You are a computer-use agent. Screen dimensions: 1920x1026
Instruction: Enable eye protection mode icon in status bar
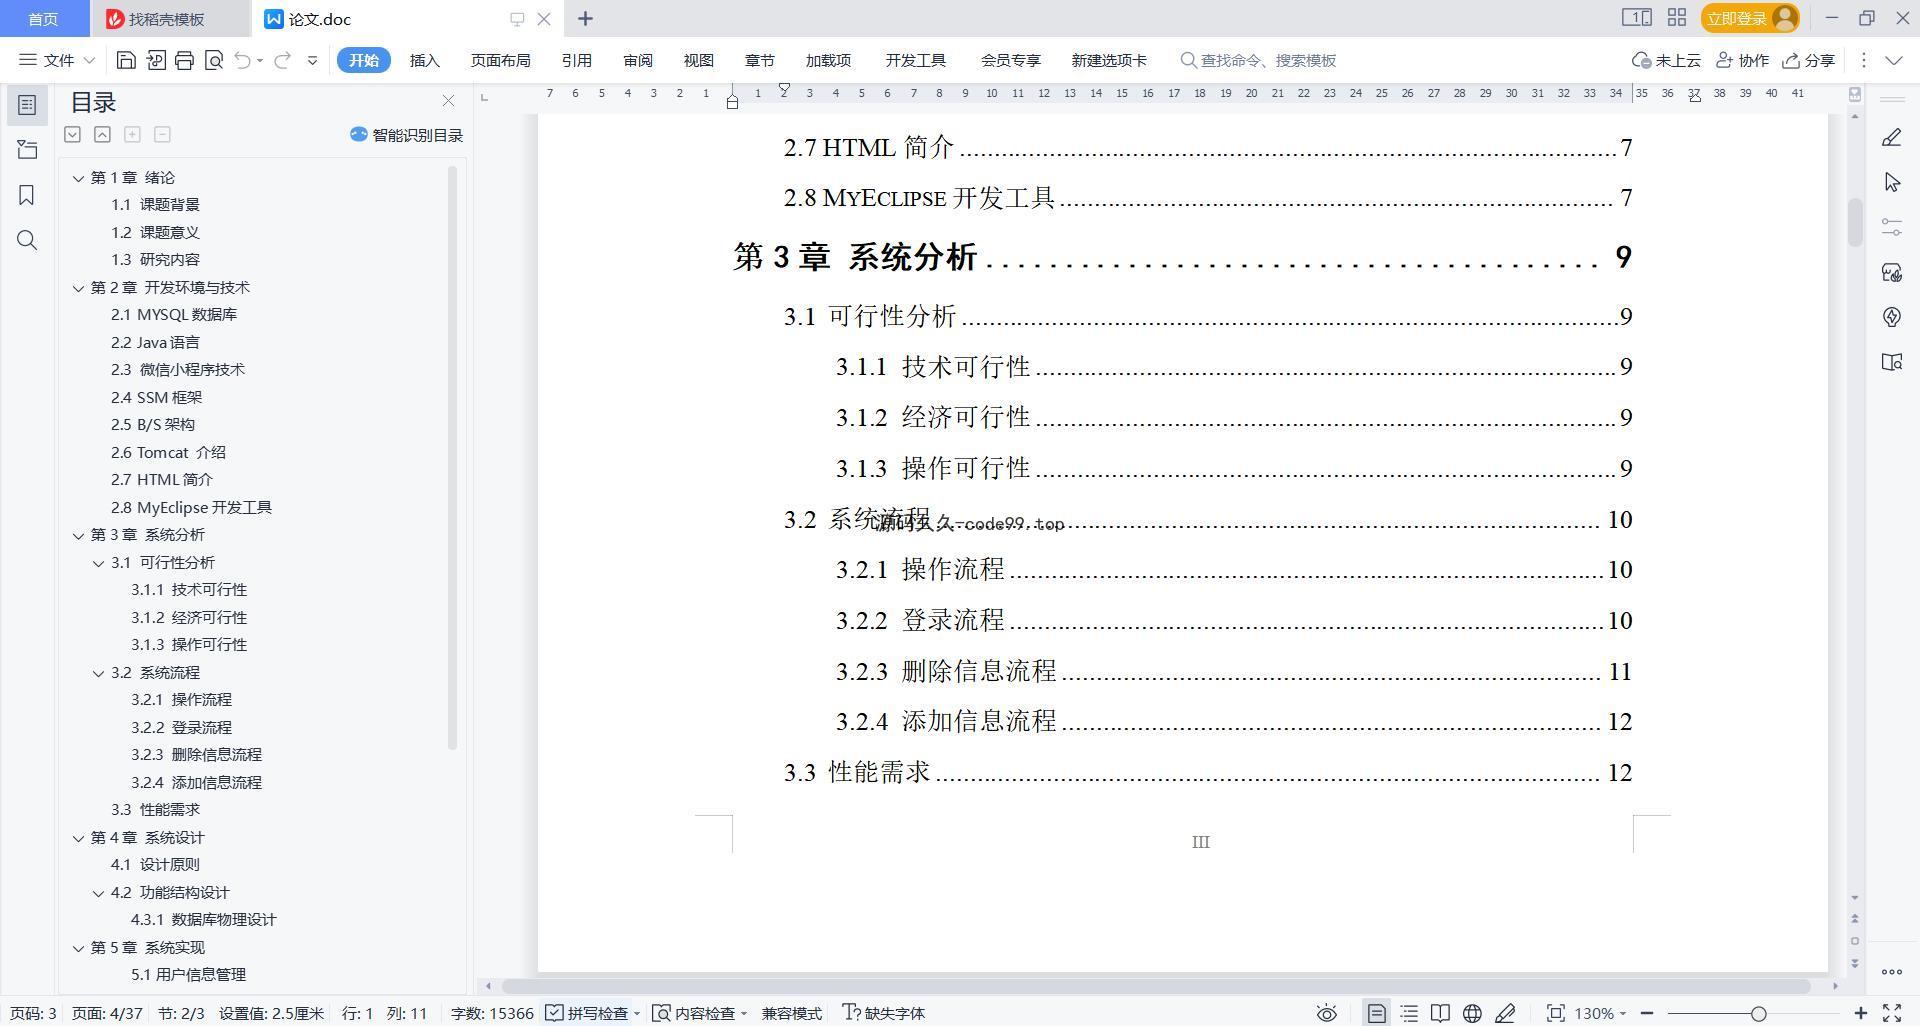1326,1013
